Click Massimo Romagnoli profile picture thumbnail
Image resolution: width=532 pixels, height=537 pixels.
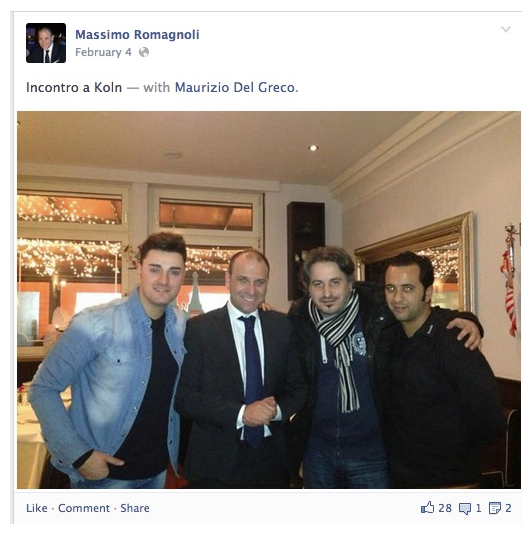46,43
